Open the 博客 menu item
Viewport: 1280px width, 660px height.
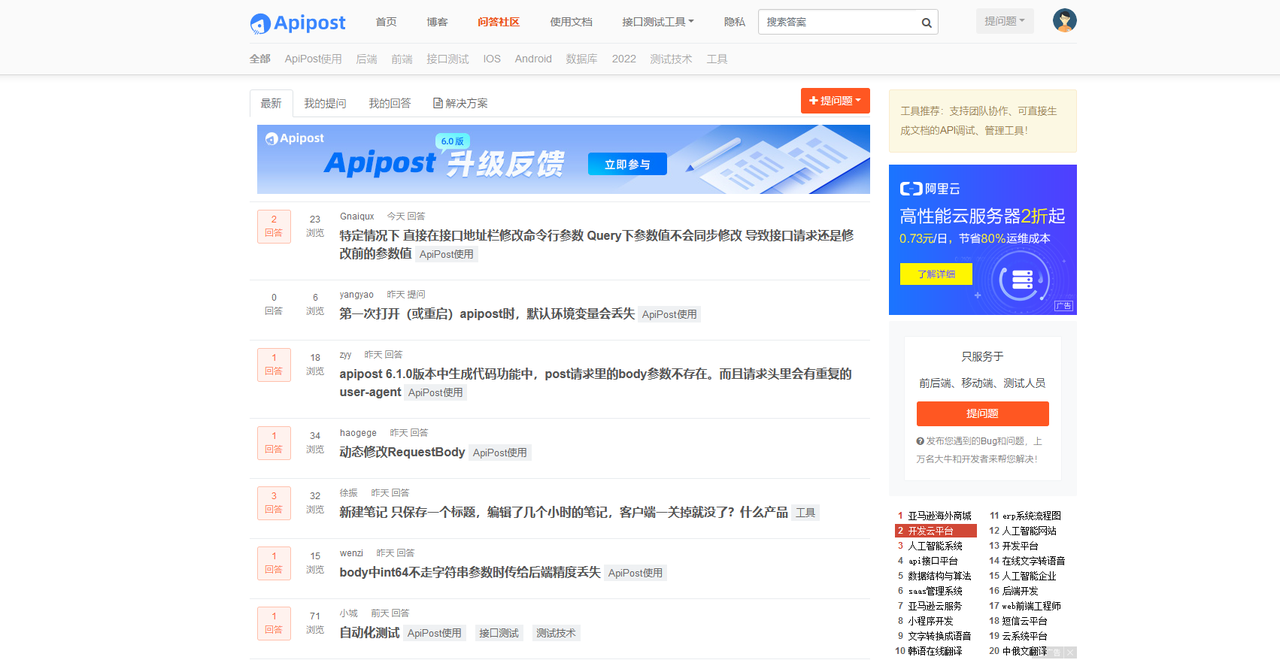pos(437,21)
